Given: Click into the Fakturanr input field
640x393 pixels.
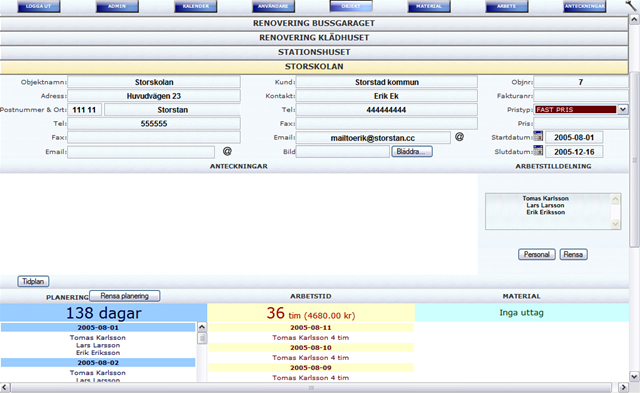Looking at the screenshot, I should click(581, 96).
